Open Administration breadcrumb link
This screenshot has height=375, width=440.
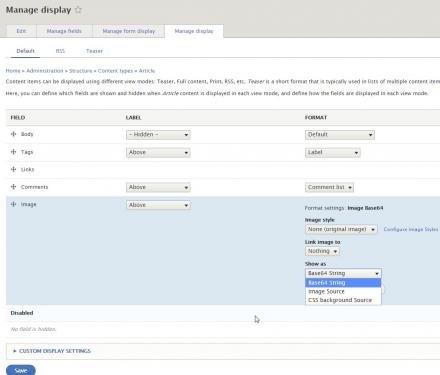[x=45, y=71]
